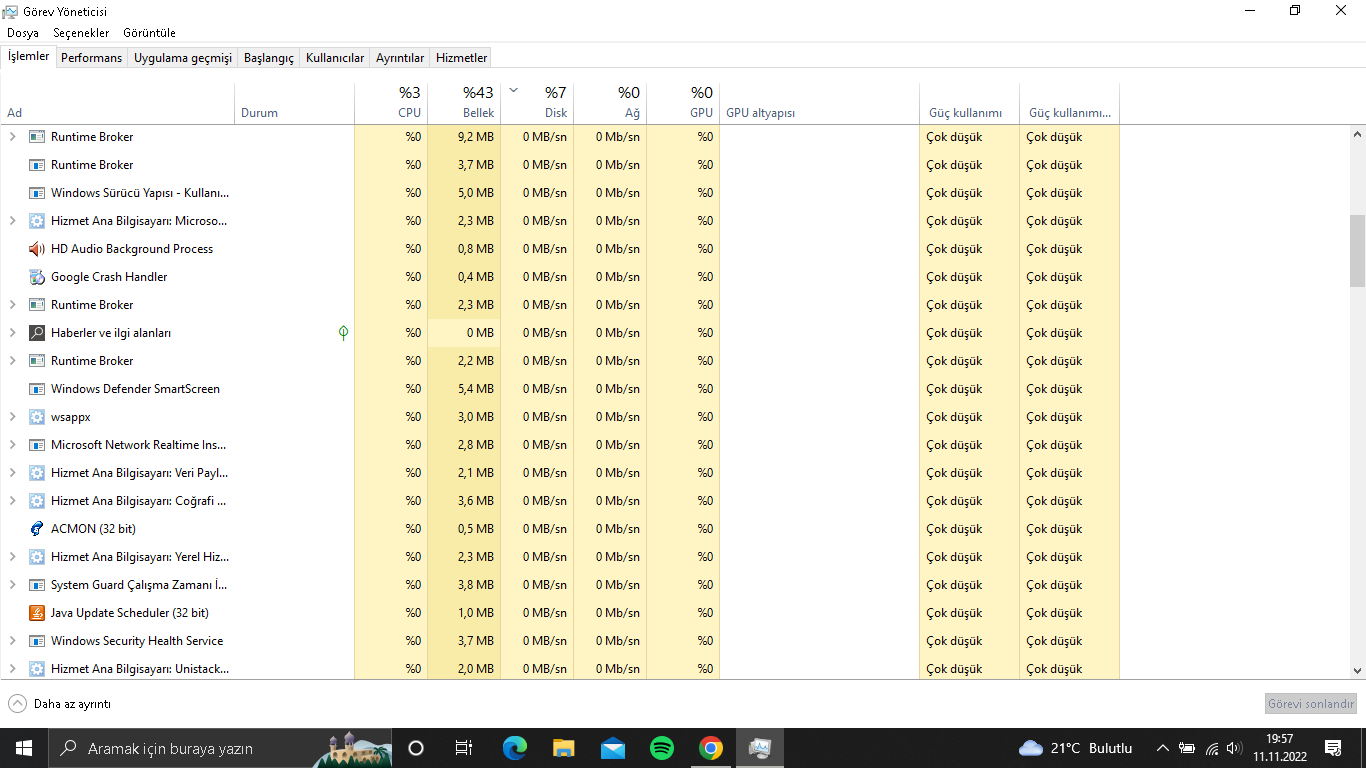Select the Runtime Broker row name with 3,7 MB
Screen dimensions: 1366x768
pos(92,165)
